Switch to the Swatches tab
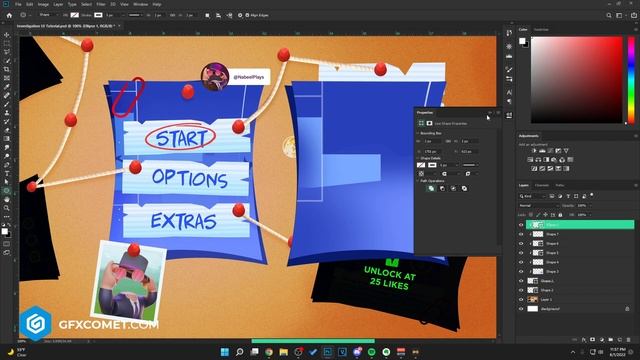This screenshot has height=360, width=640. click(541, 29)
